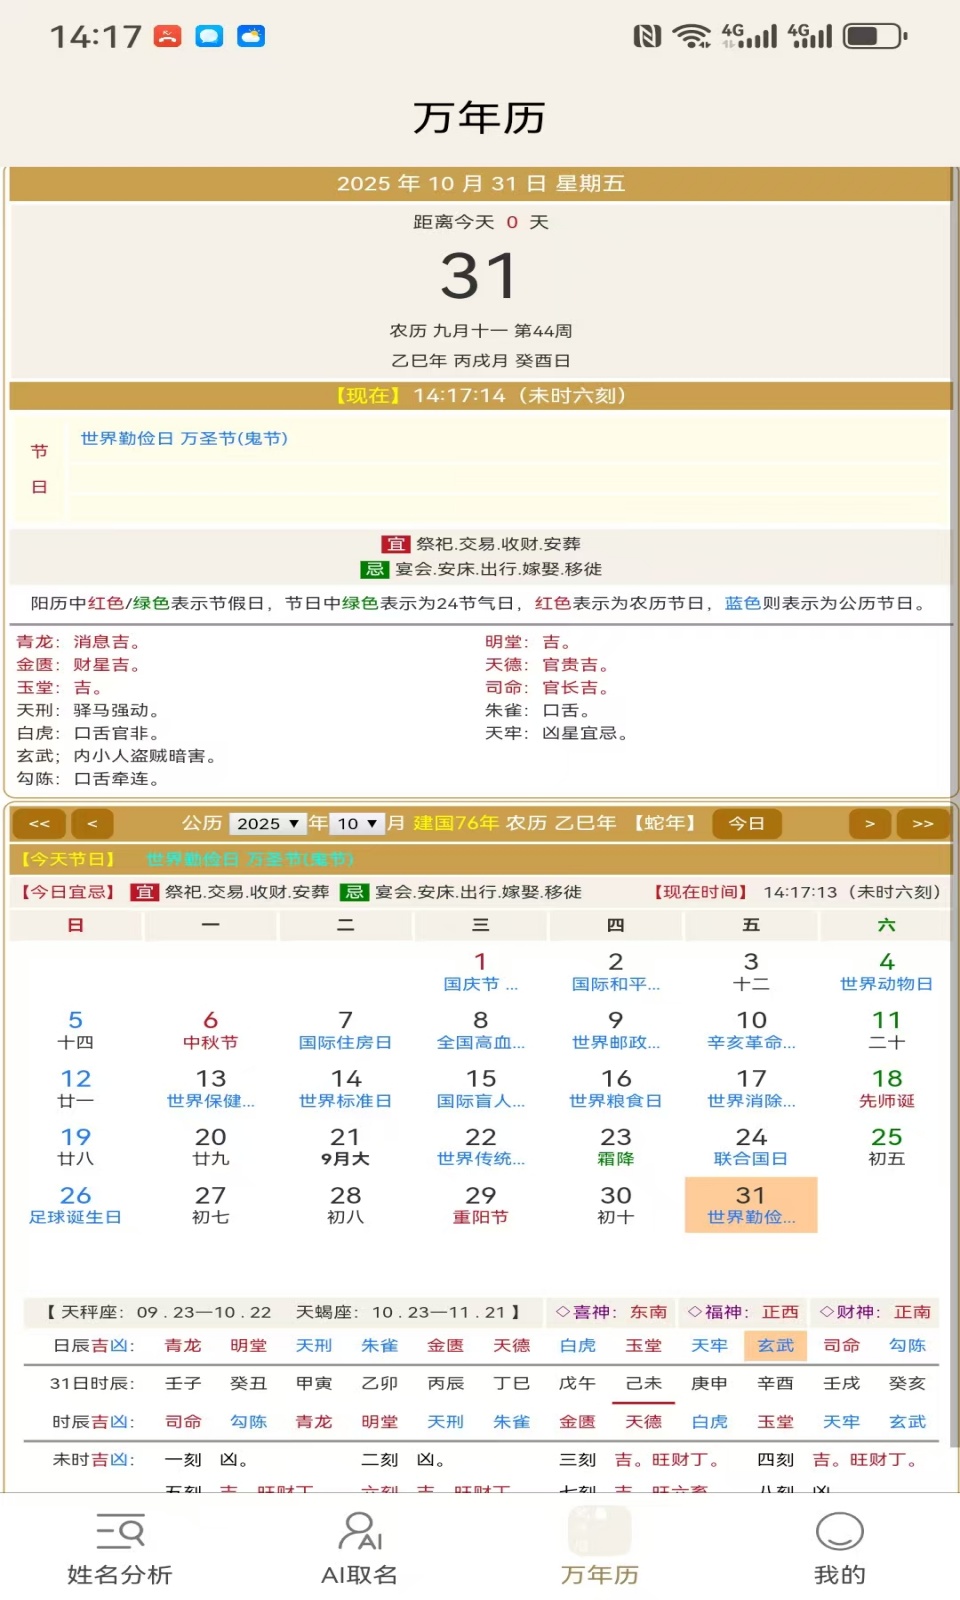Viewport: 960px width, 1600px height.
Task: Open the 姓名分析 name analysis icon
Action: (x=120, y=1548)
